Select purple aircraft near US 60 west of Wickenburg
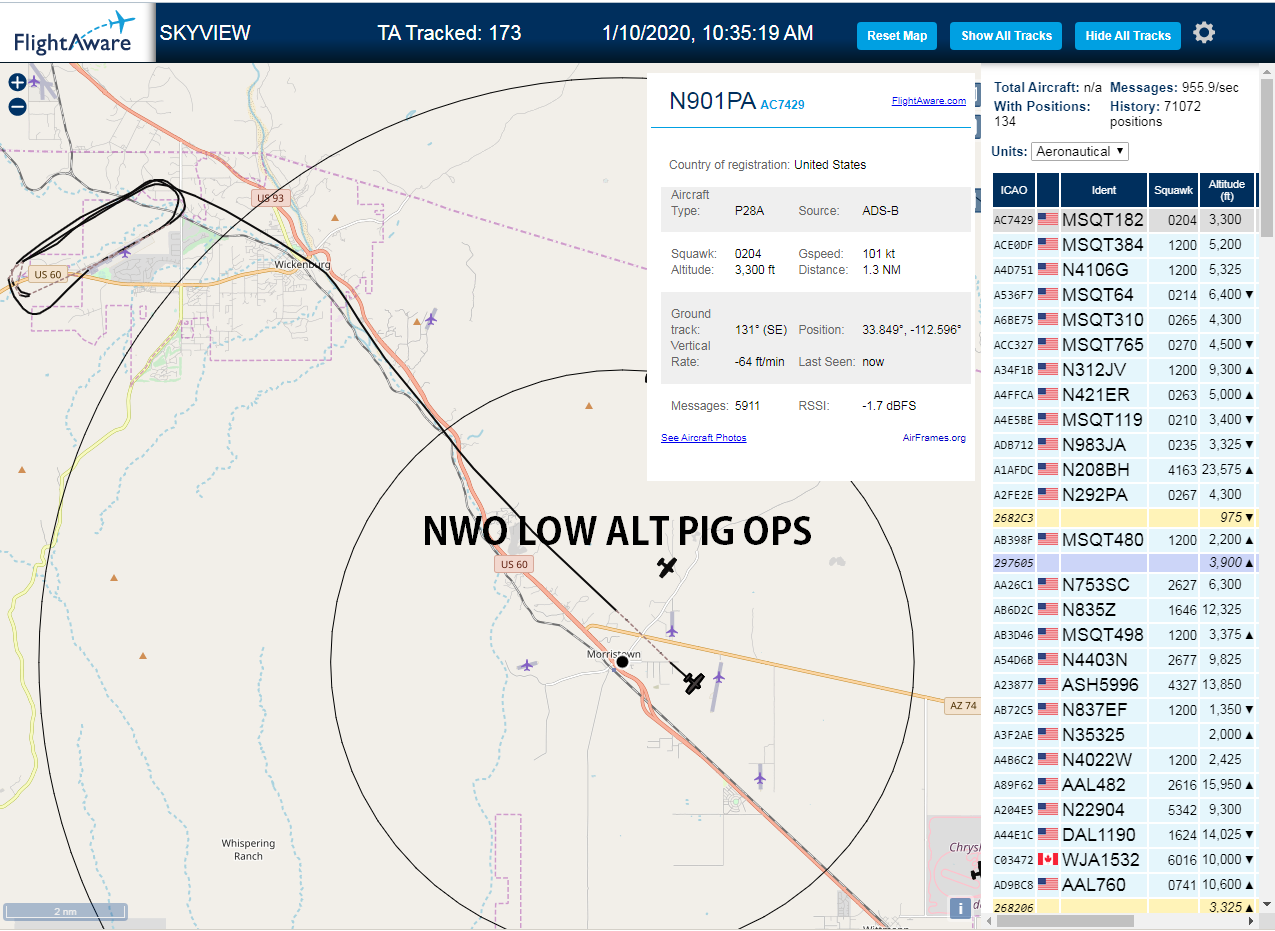Image resolution: width=1275 pixels, height=931 pixels. pos(125,252)
